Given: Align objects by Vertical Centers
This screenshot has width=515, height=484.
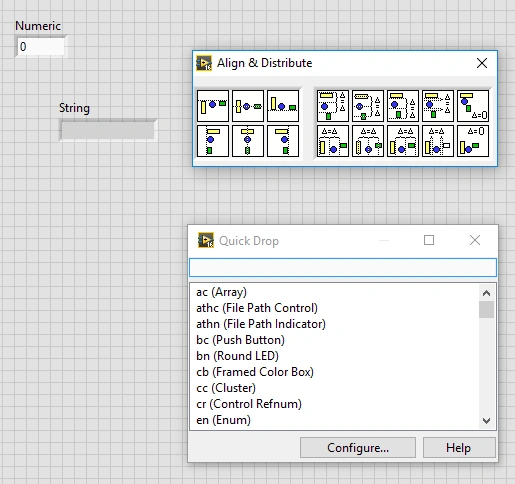Looking at the screenshot, I should pos(248,106).
